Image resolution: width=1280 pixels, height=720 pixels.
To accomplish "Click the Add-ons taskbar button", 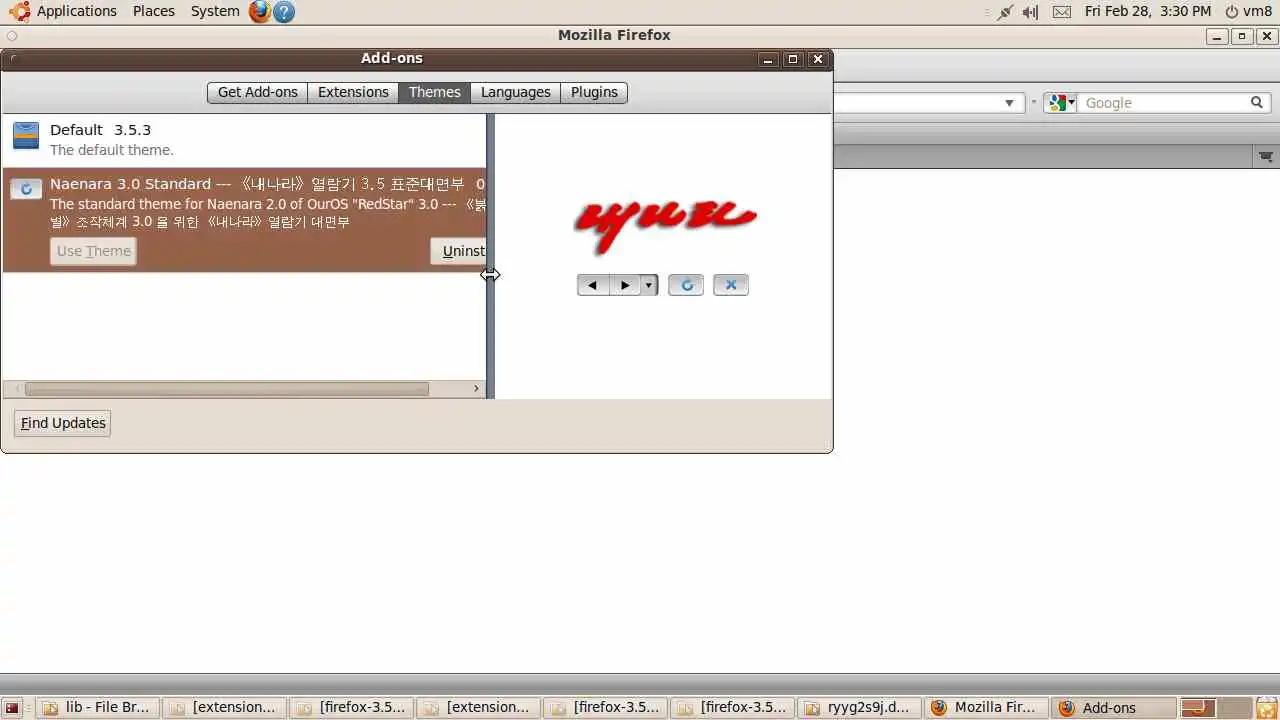I will pyautogui.click(x=1113, y=708).
